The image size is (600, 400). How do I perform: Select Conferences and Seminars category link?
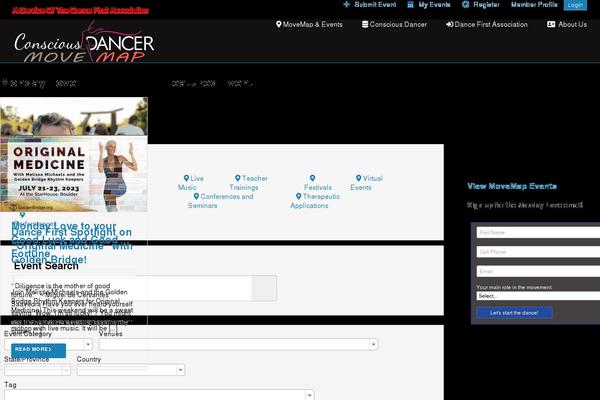click(x=220, y=201)
